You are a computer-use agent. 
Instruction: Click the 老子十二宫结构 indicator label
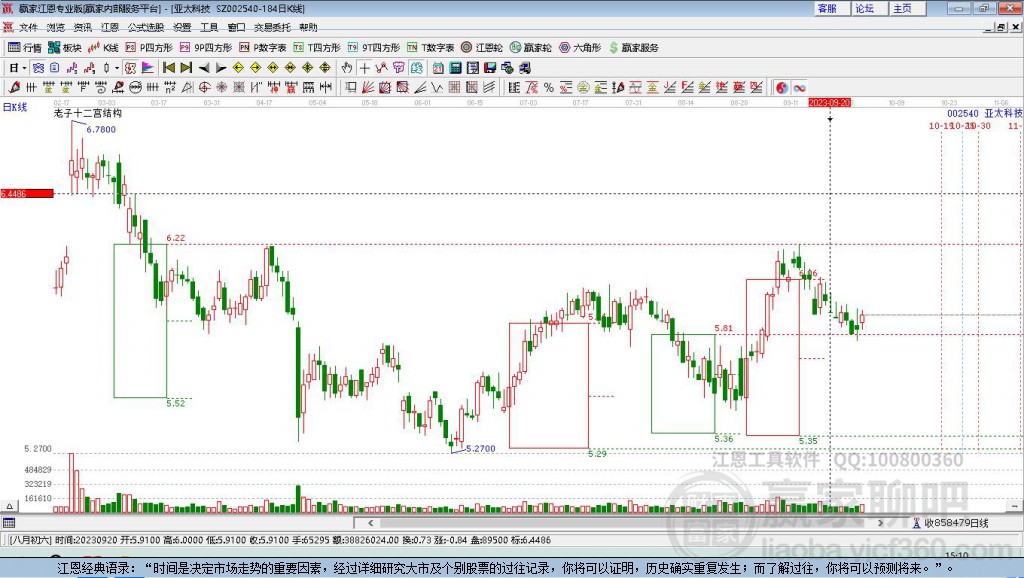(88, 113)
